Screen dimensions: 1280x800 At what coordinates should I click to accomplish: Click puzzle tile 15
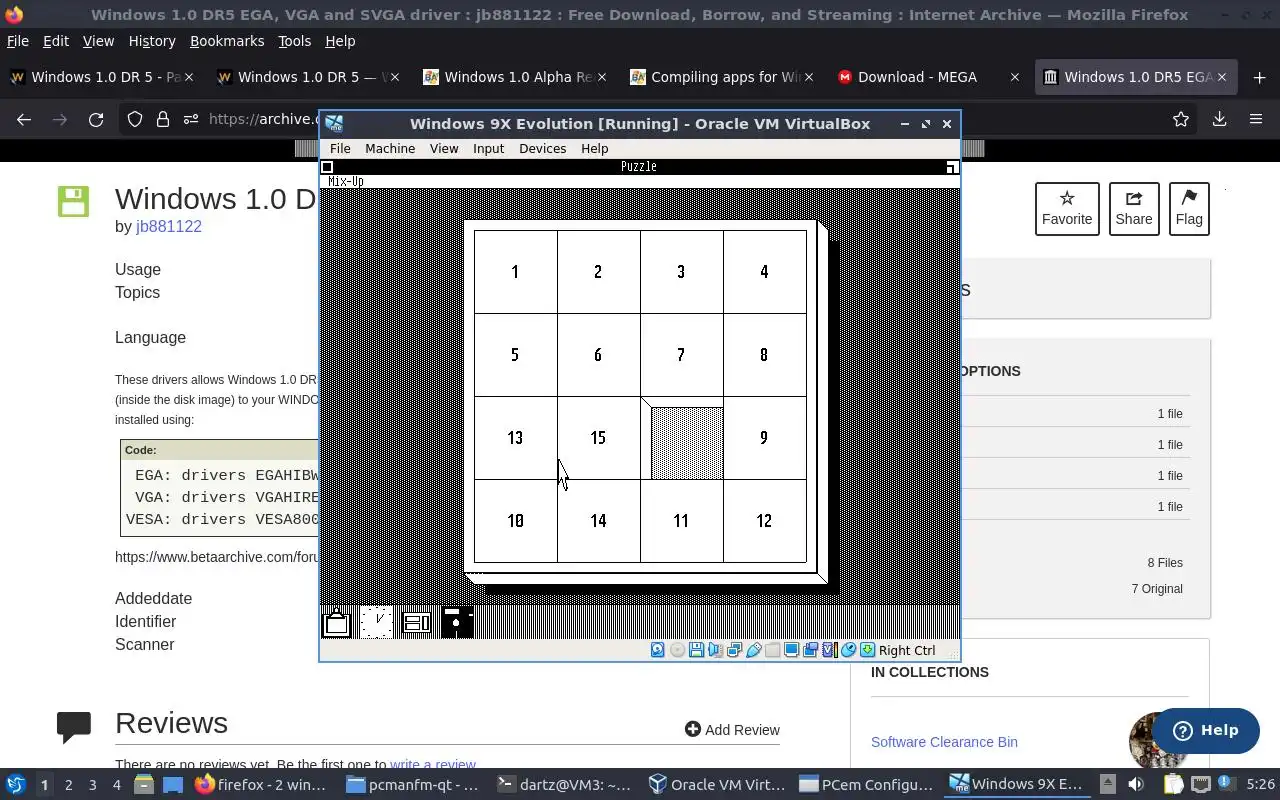pyautogui.click(x=598, y=438)
